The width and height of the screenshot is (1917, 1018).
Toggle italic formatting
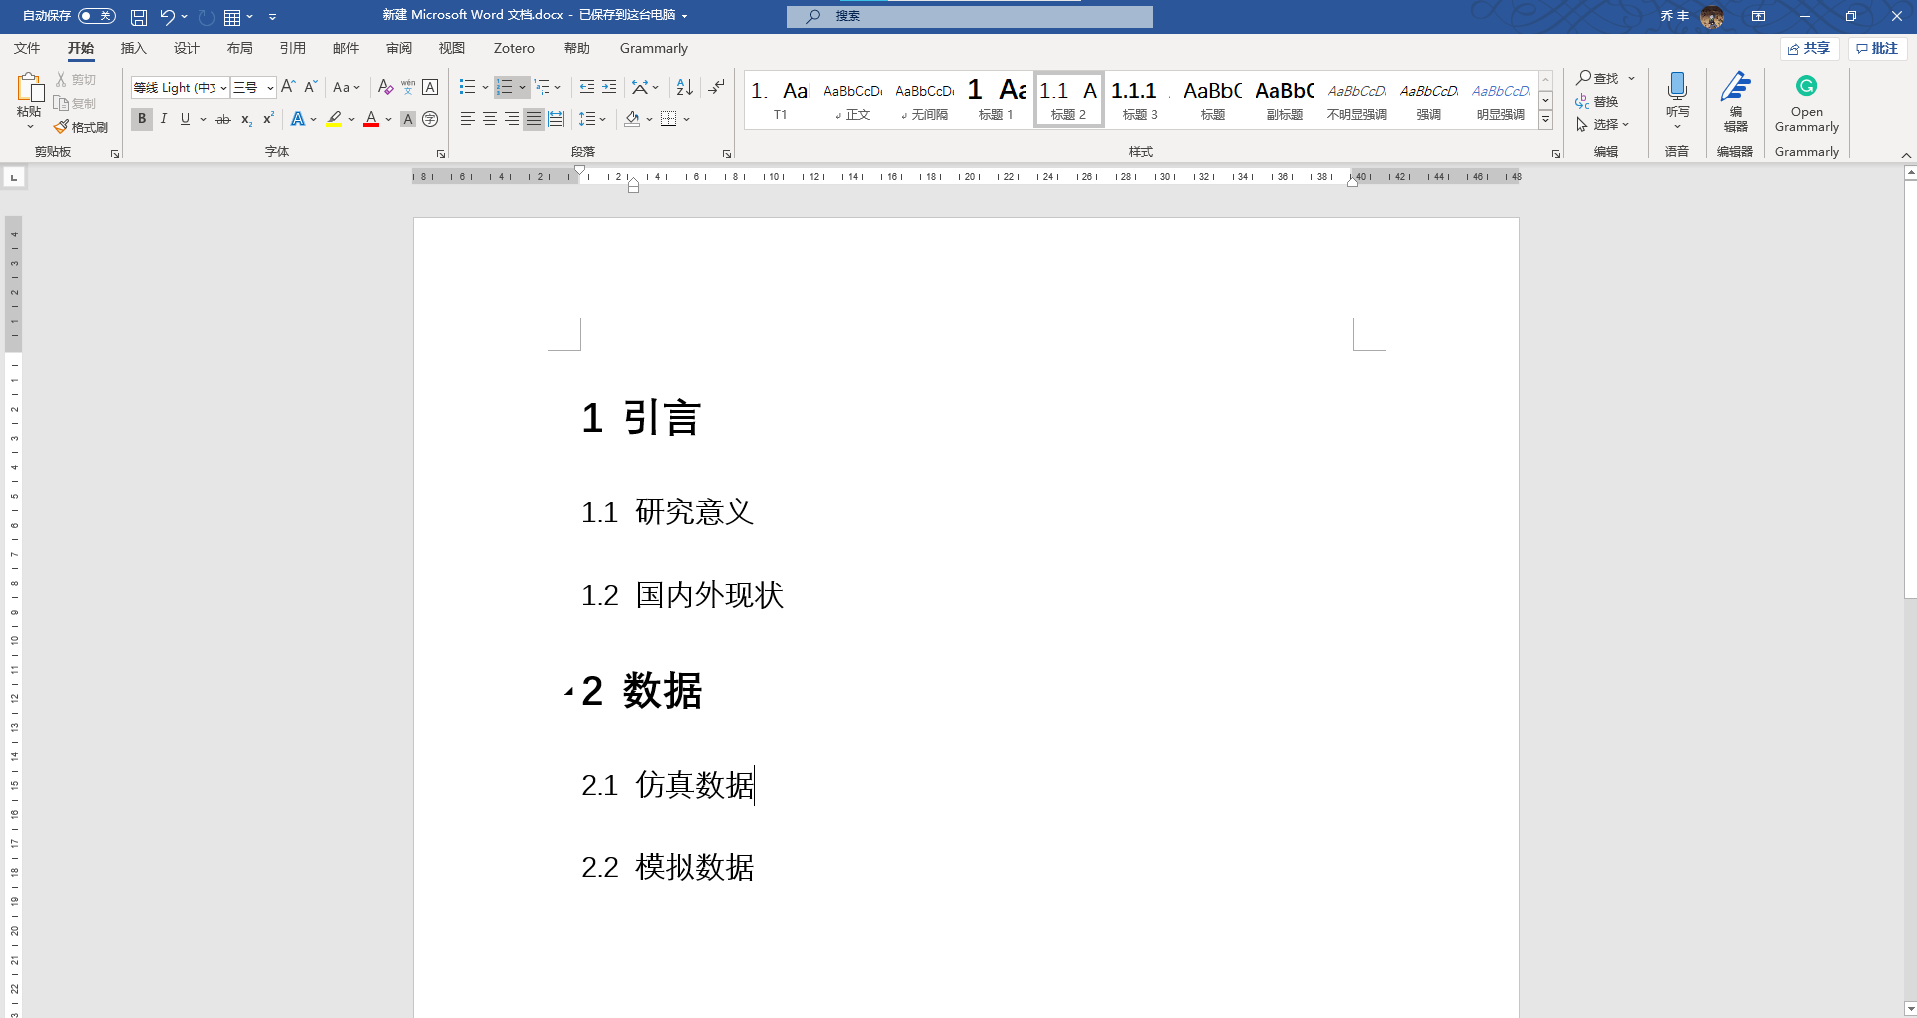164,119
